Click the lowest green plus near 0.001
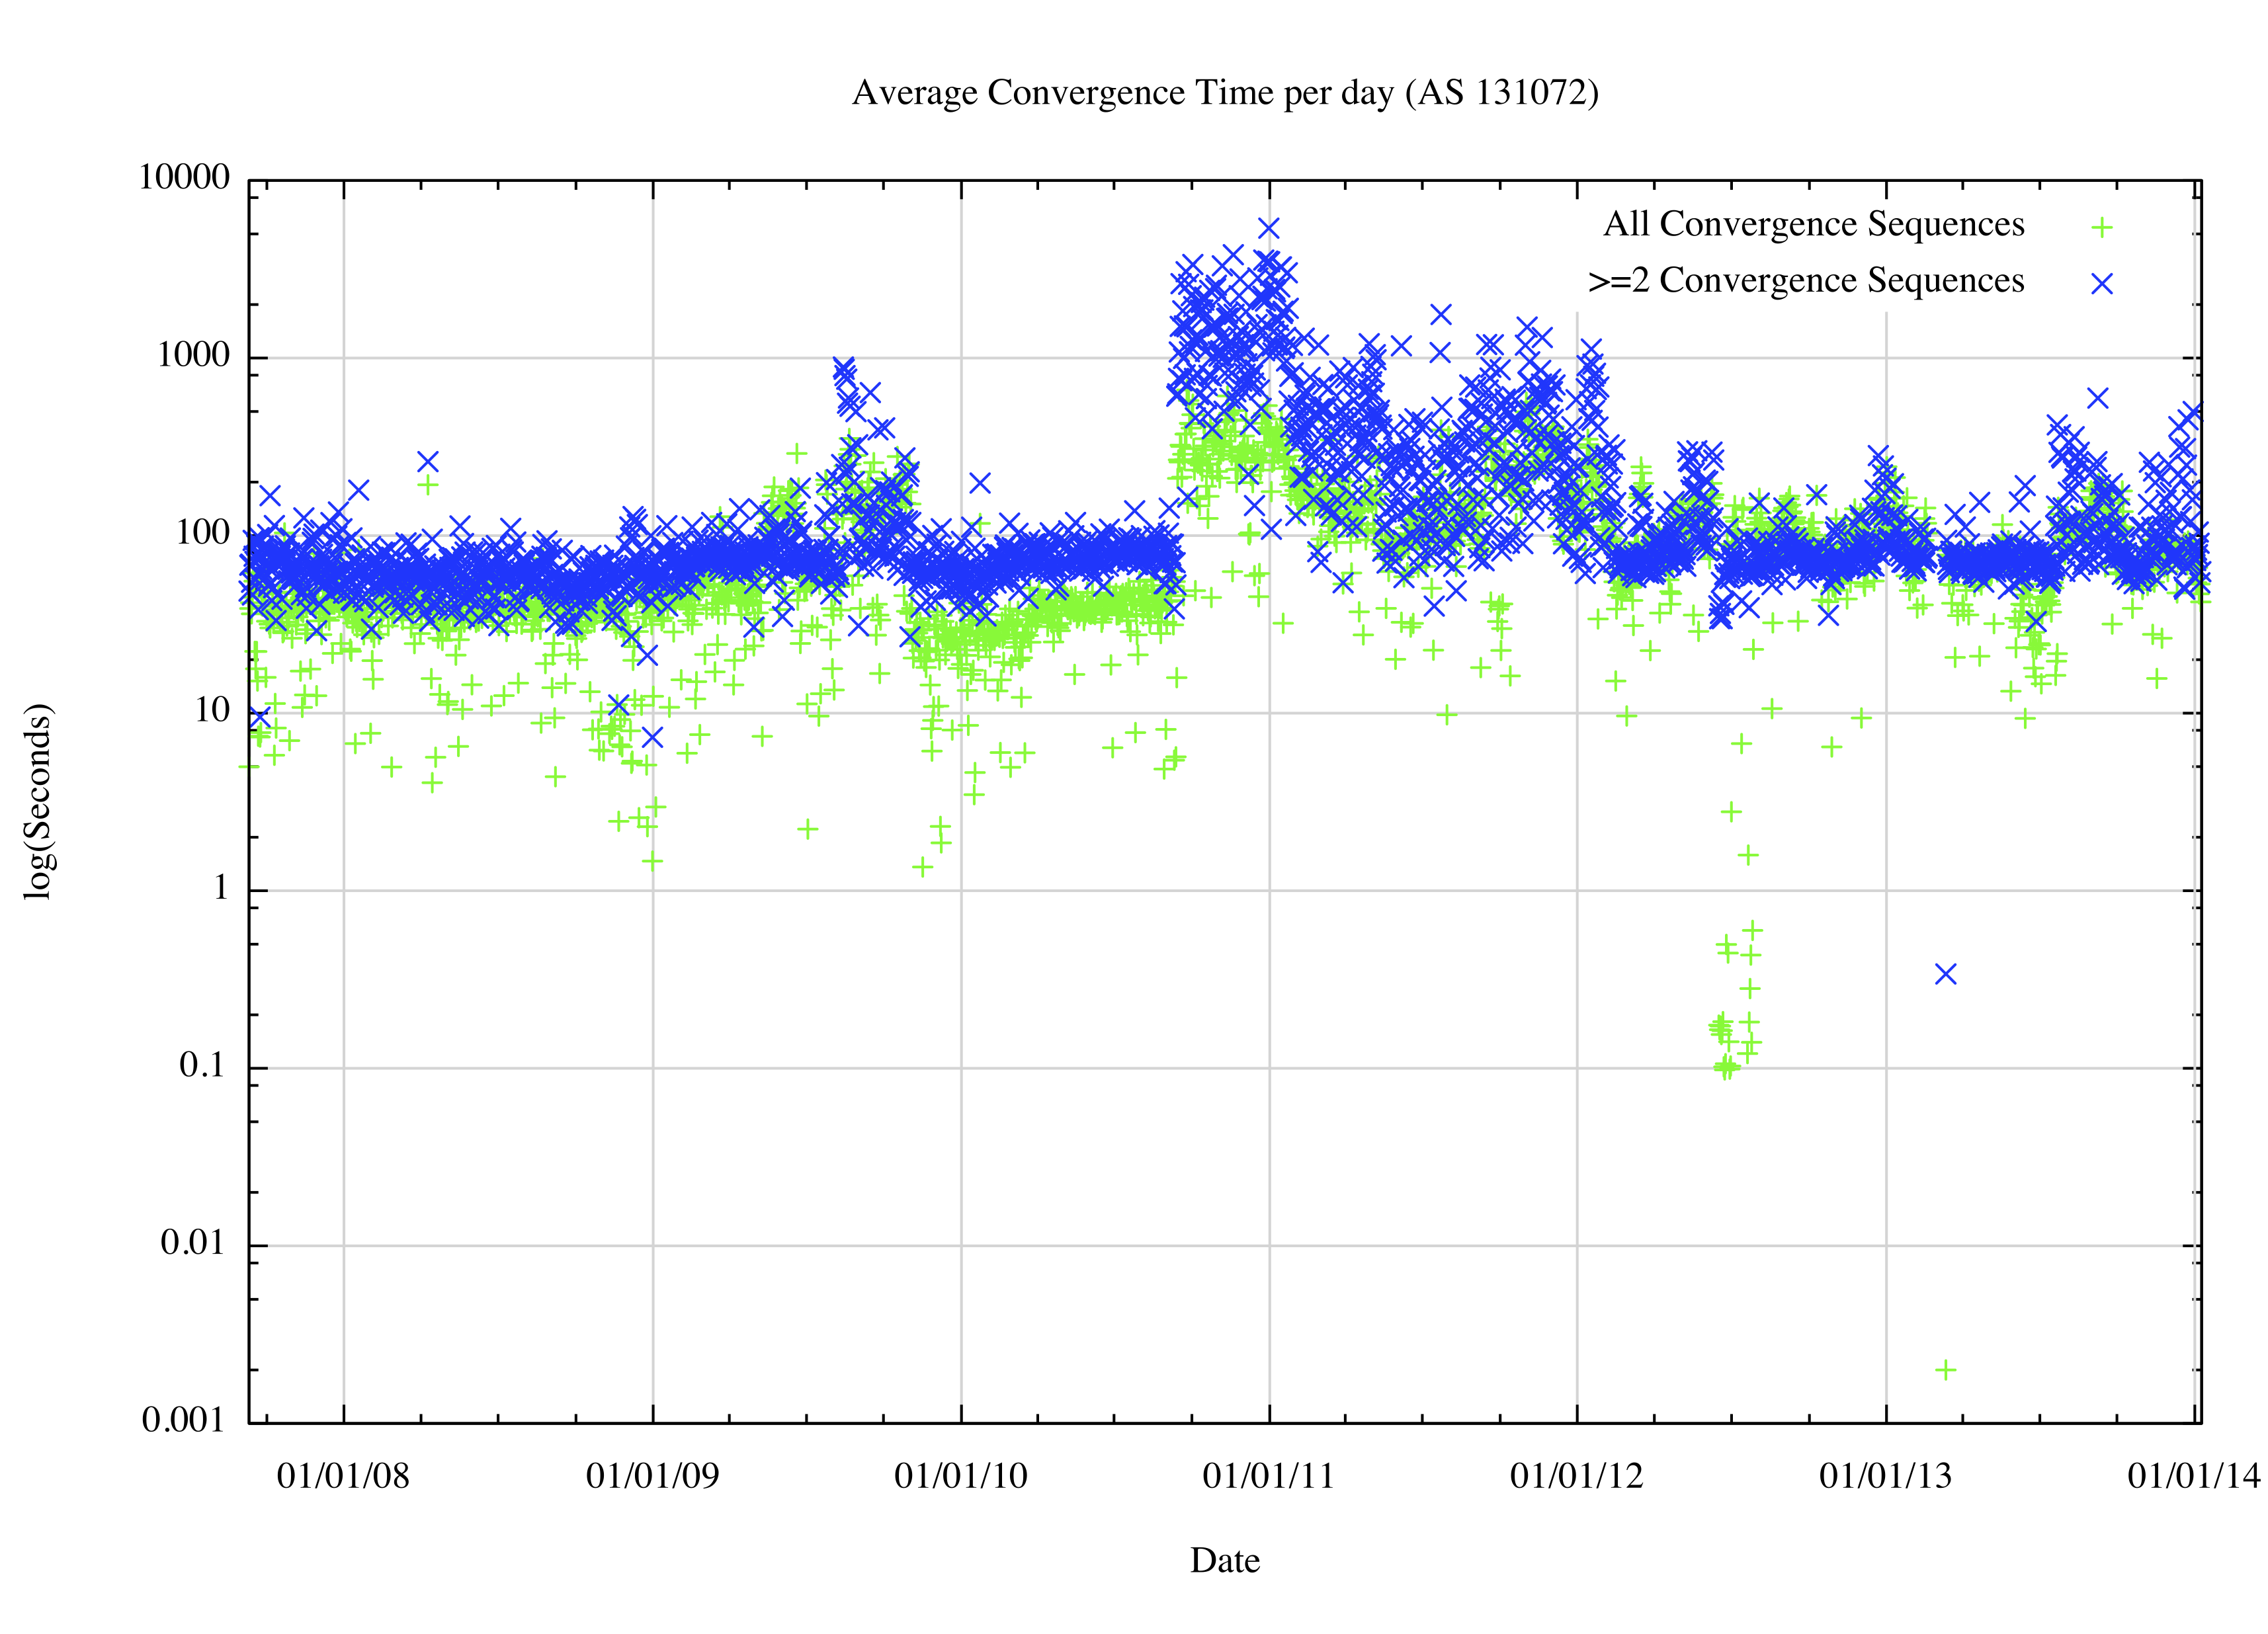Screen dimensions: 2268x1634 click(x=1945, y=1370)
